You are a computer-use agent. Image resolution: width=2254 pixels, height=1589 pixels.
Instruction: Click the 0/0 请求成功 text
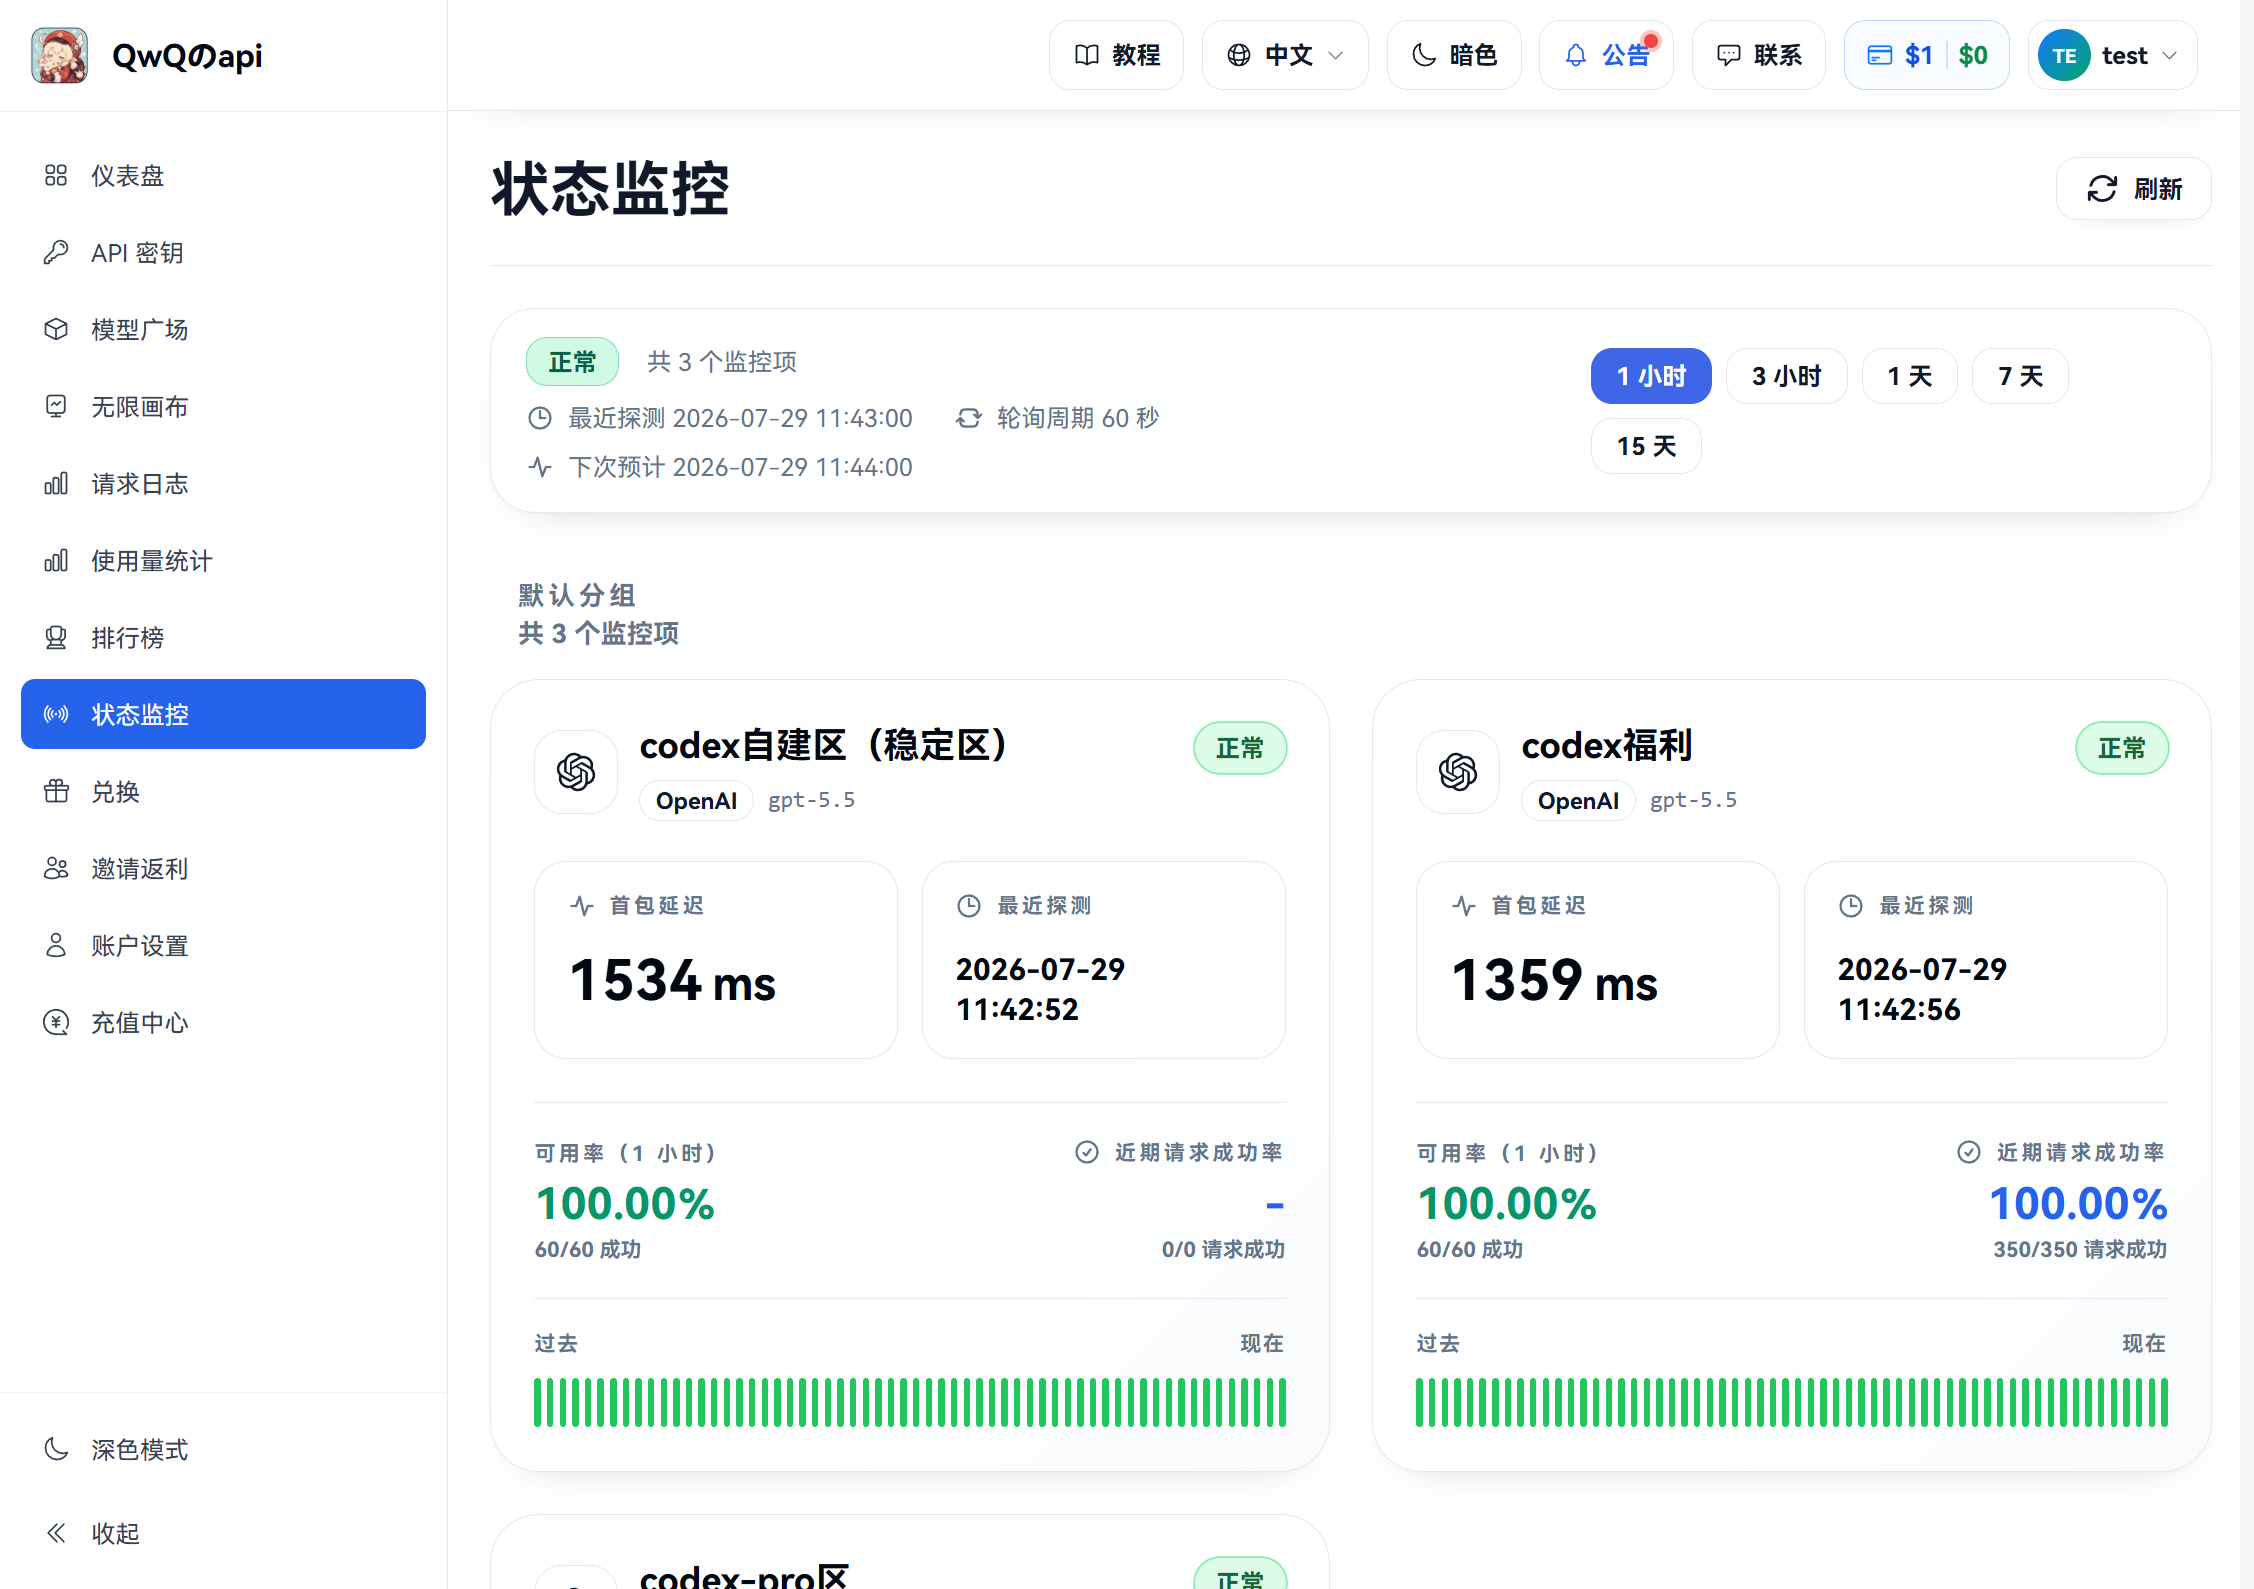point(1223,1250)
